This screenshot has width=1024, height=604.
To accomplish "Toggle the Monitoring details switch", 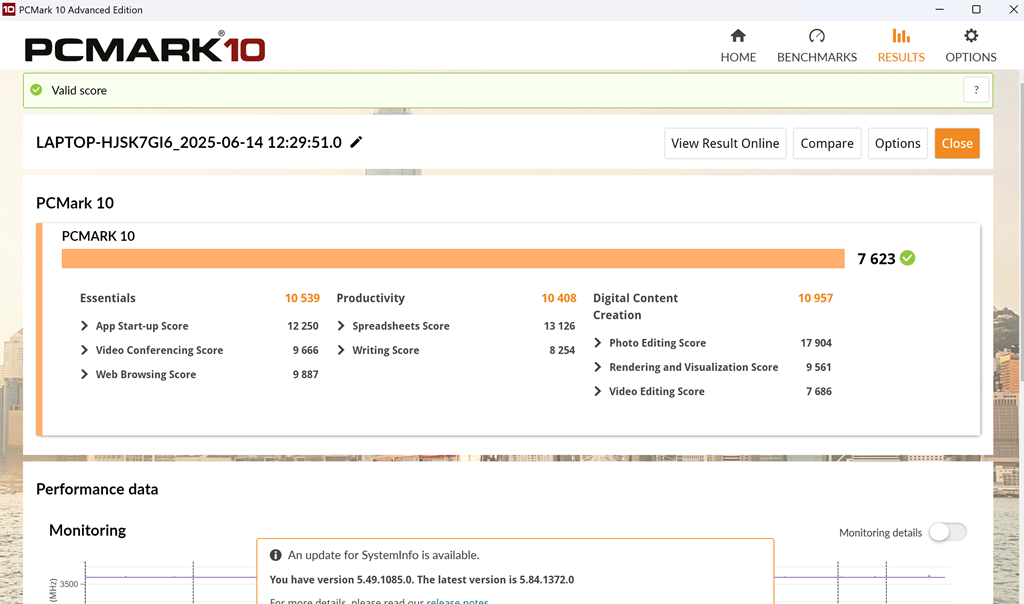I will (946, 533).
